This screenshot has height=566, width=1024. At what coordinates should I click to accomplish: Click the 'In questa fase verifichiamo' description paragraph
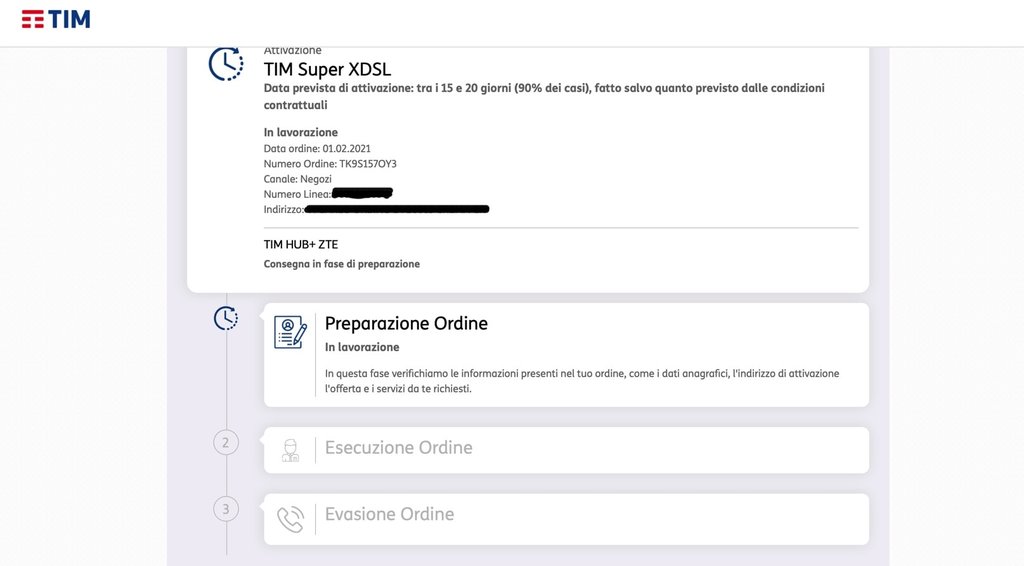(x=582, y=381)
